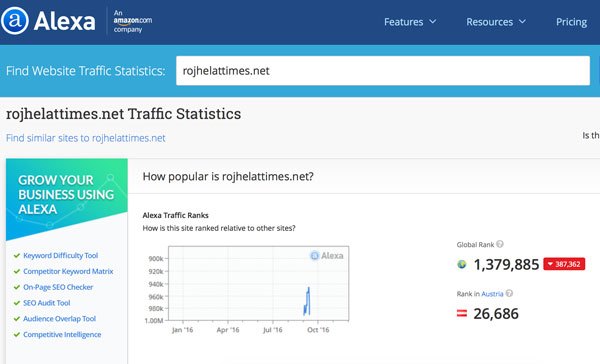
Task: Click the Rank in Austria help icon
Action: (x=509, y=293)
